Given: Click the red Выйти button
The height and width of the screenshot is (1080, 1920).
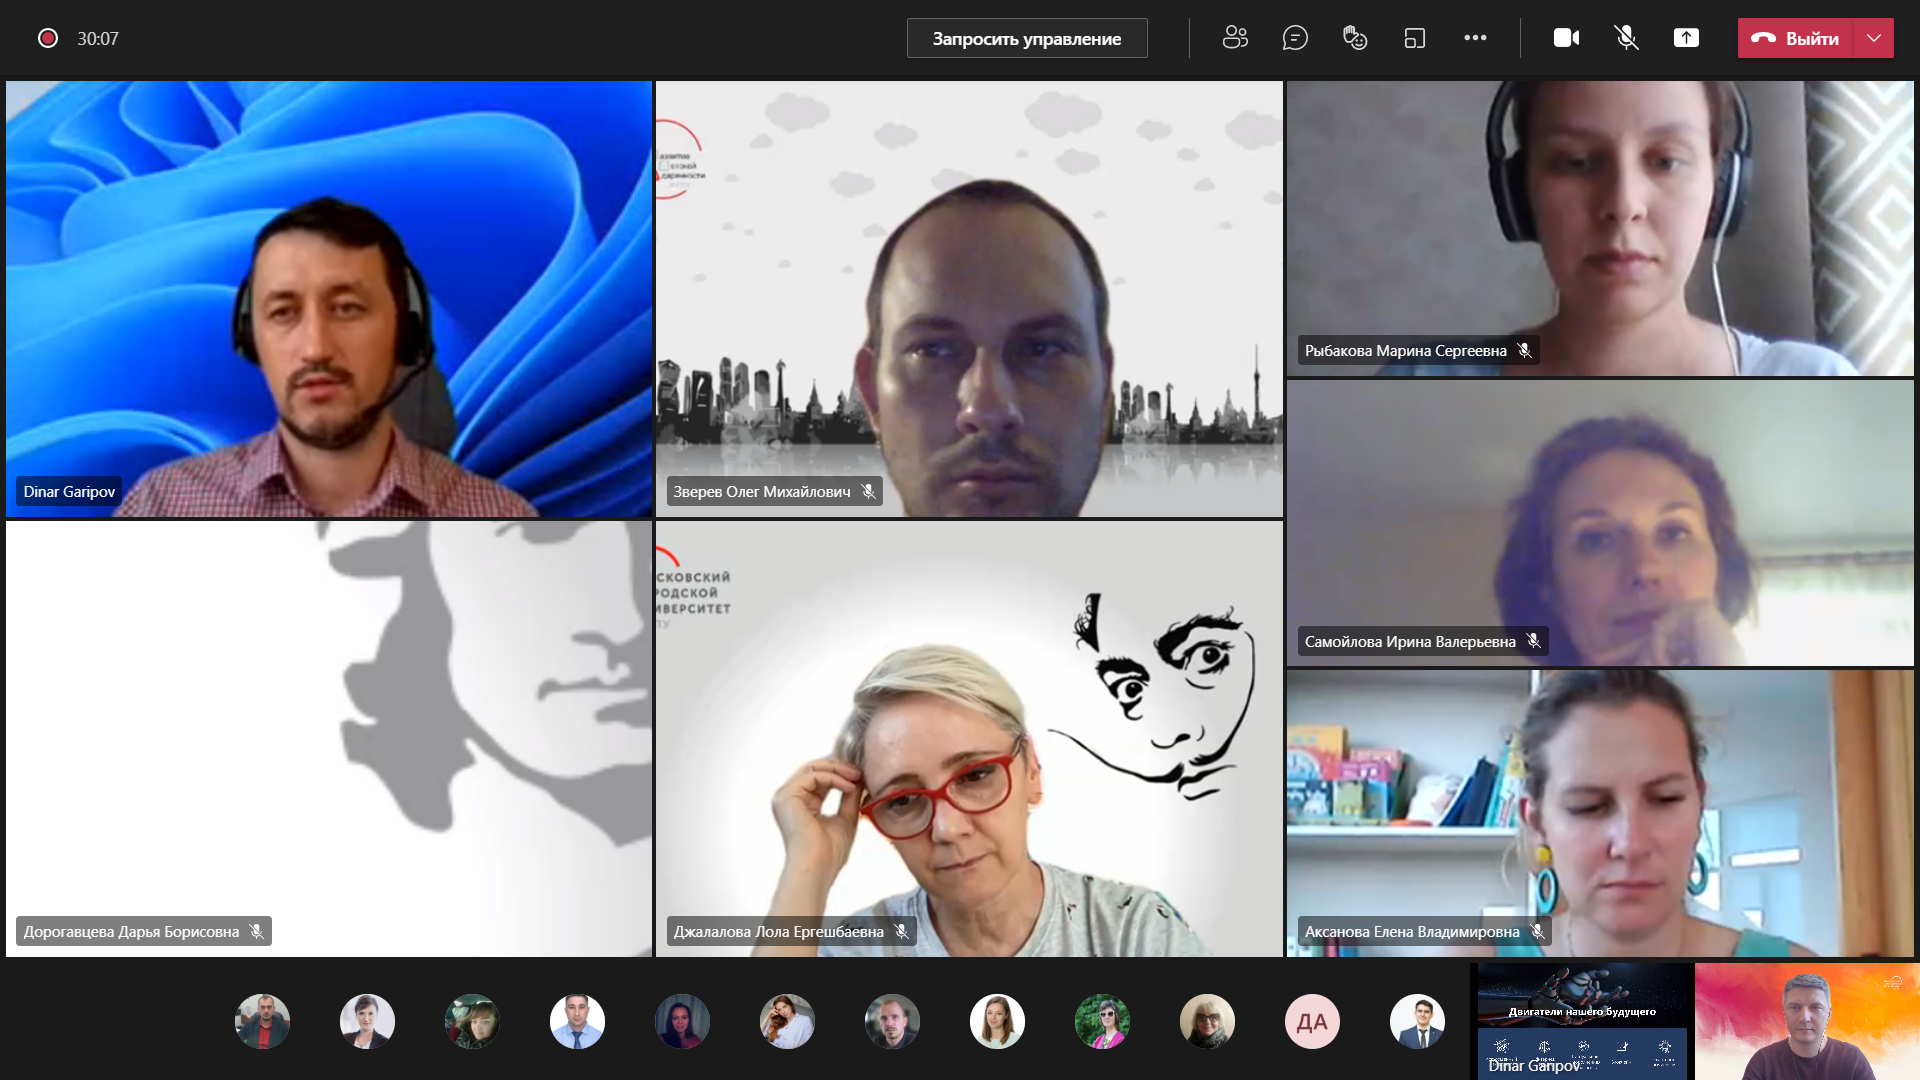Looking at the screenshot, I should point(1797,38).
